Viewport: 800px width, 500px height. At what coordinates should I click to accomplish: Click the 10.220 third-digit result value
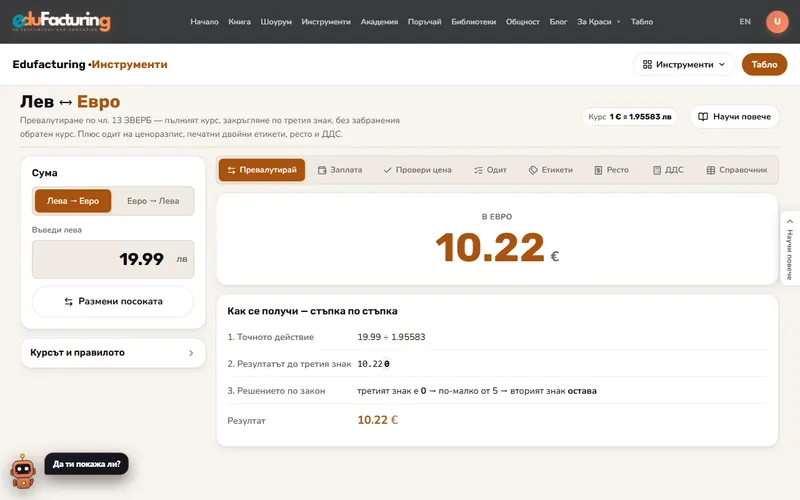(373, 364)
